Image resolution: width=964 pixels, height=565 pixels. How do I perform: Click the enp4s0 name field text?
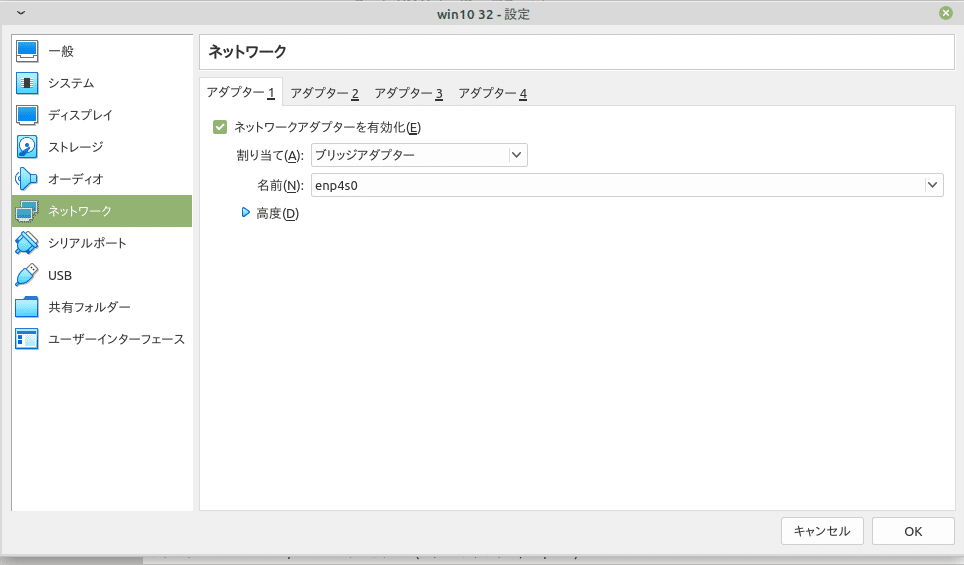tap(336, 186)
